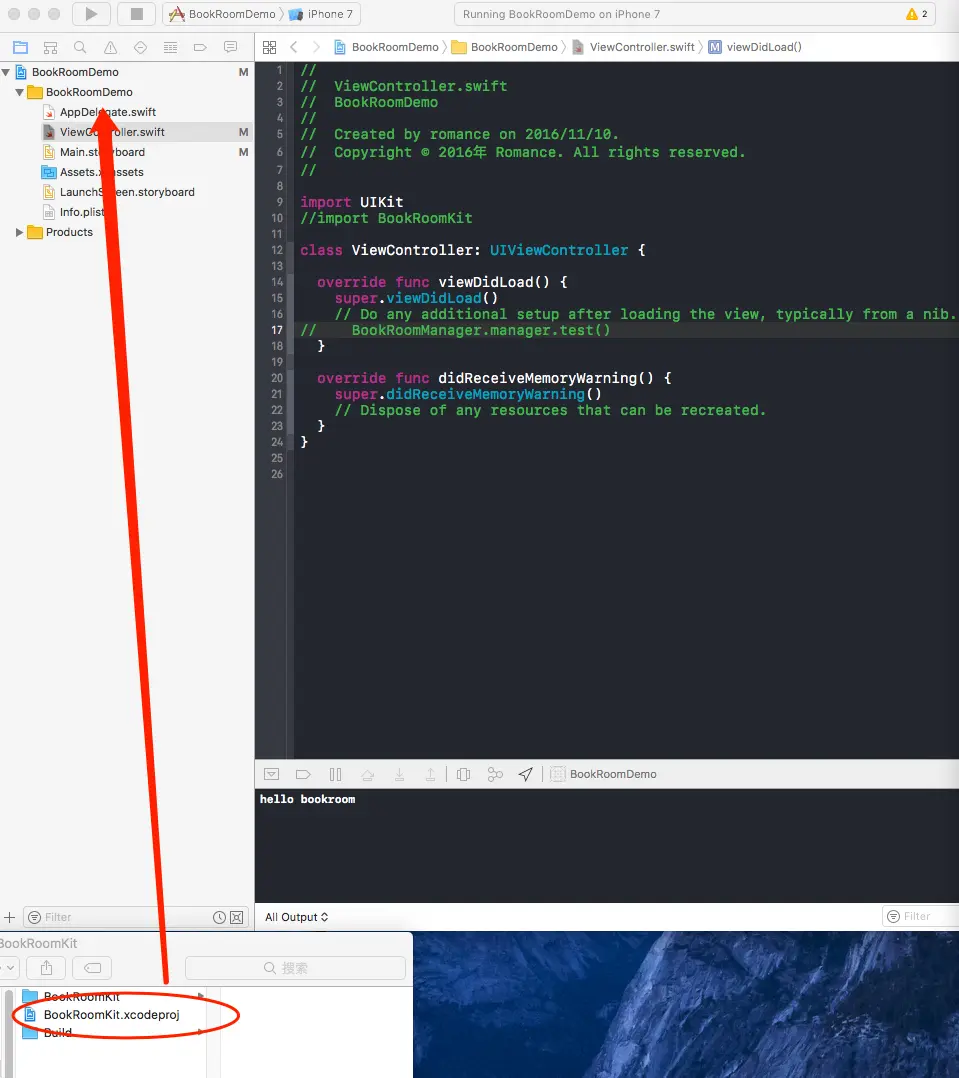The width and height of the screenshot is (959, 1078).
Task: Click 'import UIKit' on line 9
Action: (x=351, y=202)
